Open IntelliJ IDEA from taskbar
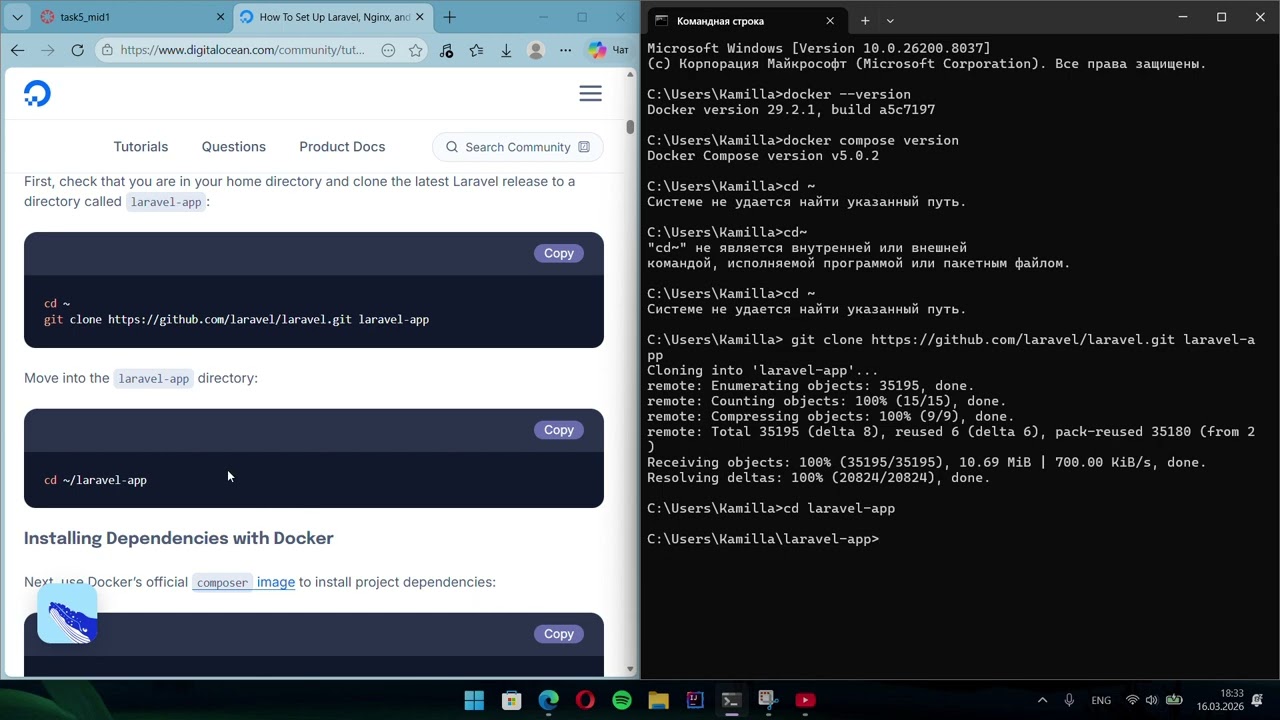1280x720 pixels. point(695,700)
